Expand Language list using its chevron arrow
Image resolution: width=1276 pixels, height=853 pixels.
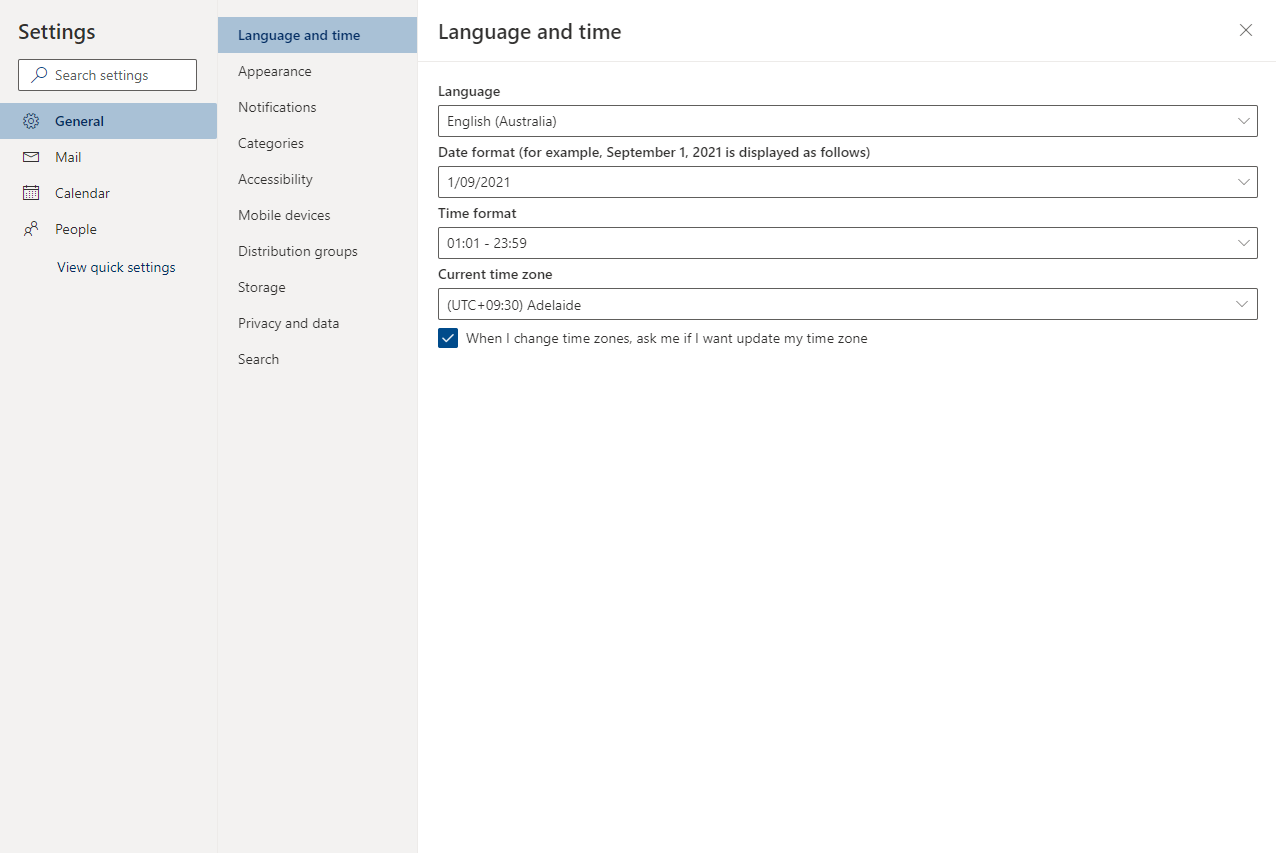(1244, 121)
